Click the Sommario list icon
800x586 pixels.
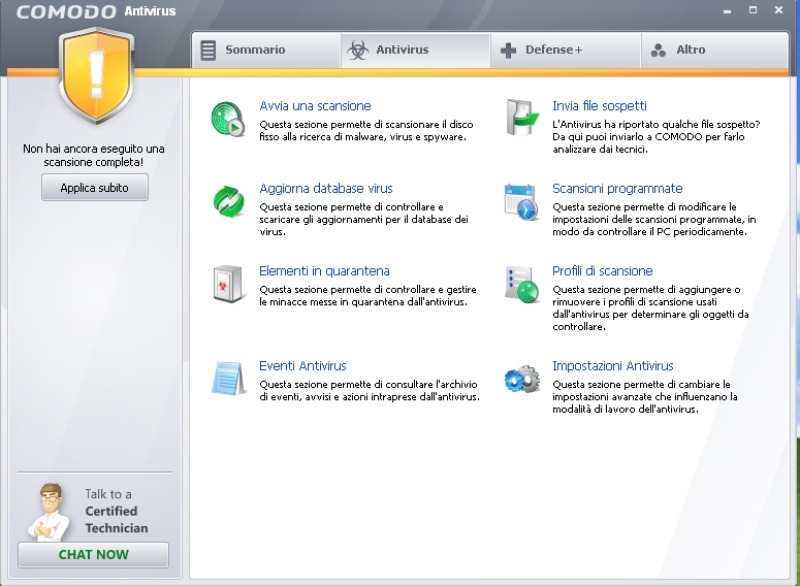click(x=208, y=50)
